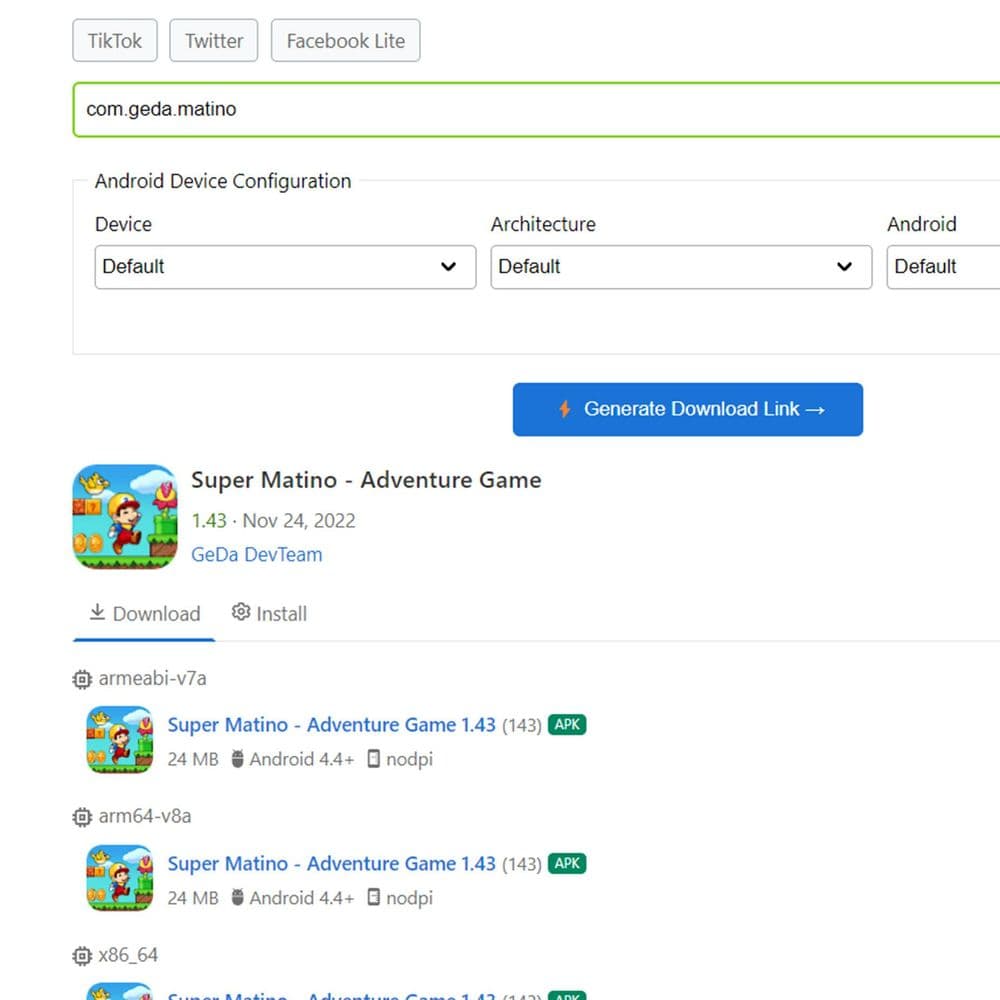Image resolution: width=1000 pixels, height=1000 pixels.
Task: Click the lightning bolt icon on the blue button
Action: tap(563, 408)
